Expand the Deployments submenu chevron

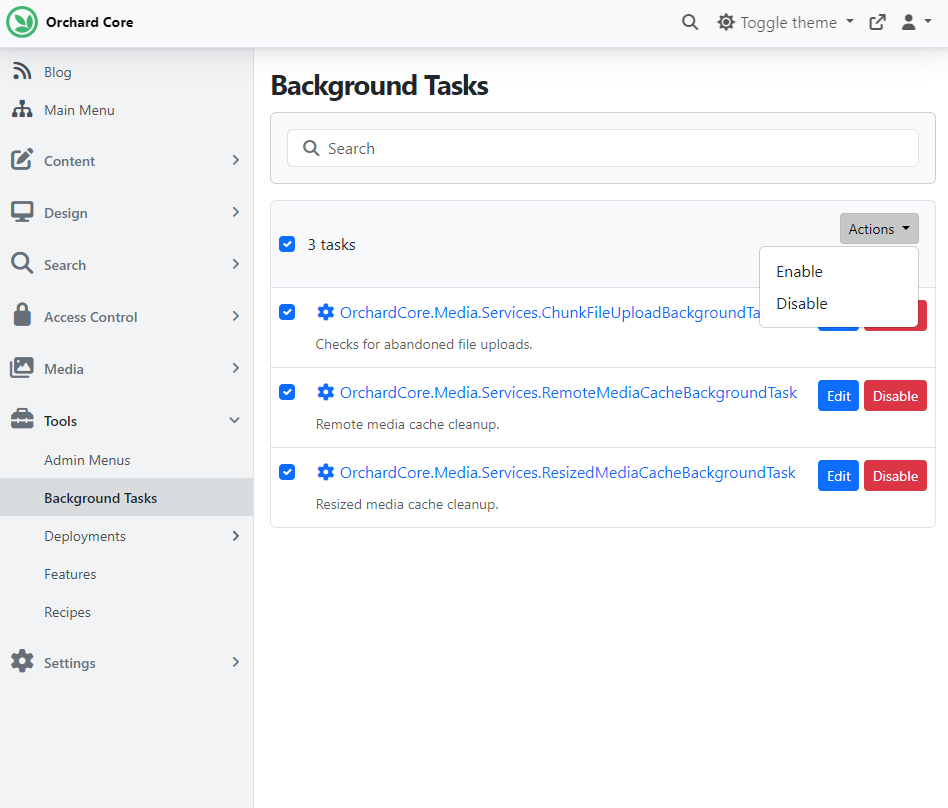coord(236,536)
